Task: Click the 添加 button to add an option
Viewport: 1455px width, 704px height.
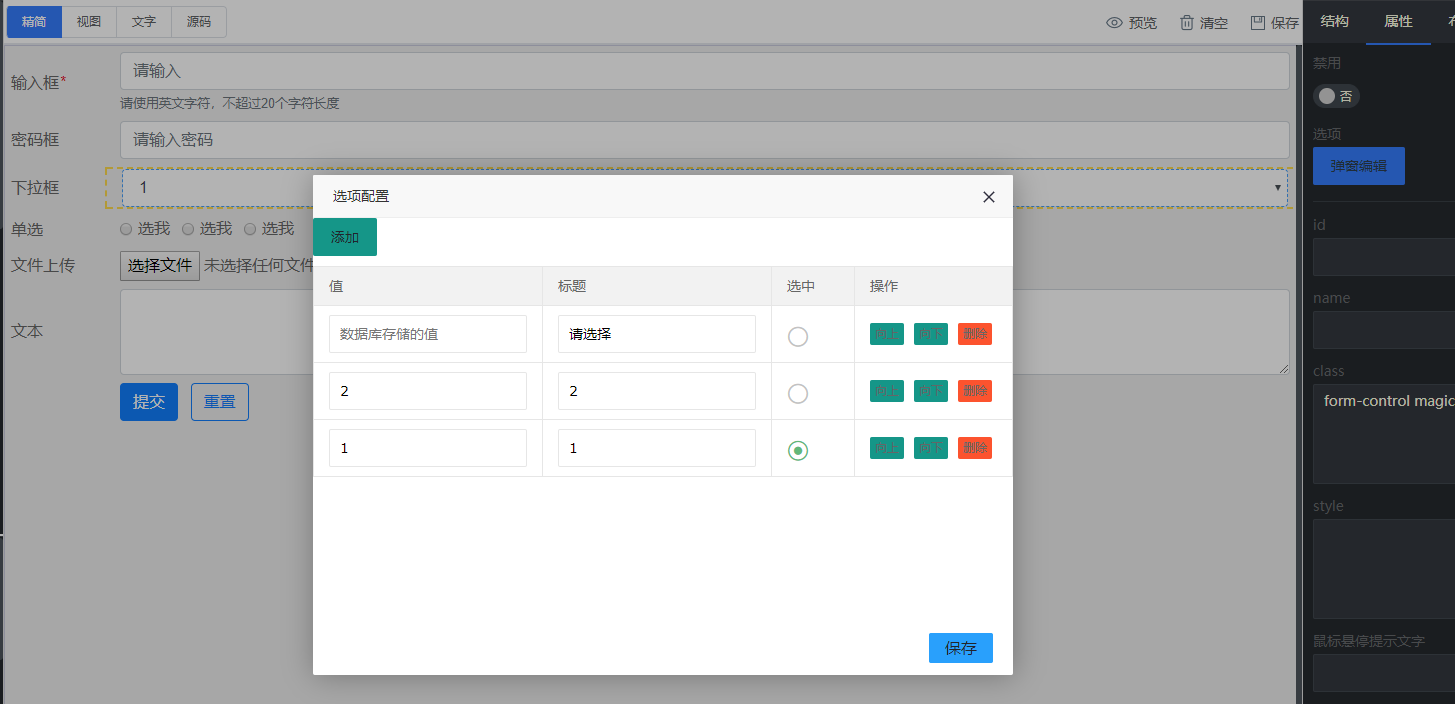Action: coord(344,237)
